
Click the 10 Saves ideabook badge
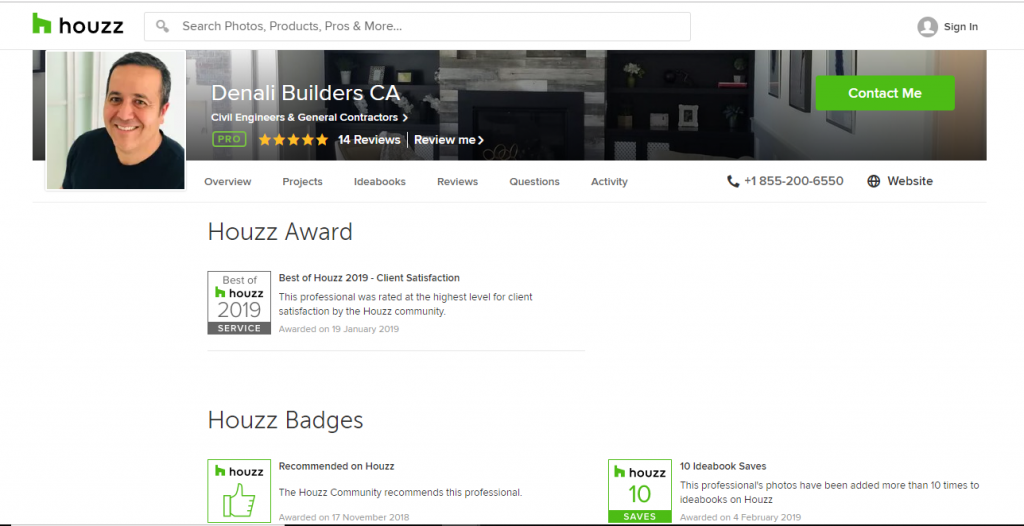coord(640,491)
